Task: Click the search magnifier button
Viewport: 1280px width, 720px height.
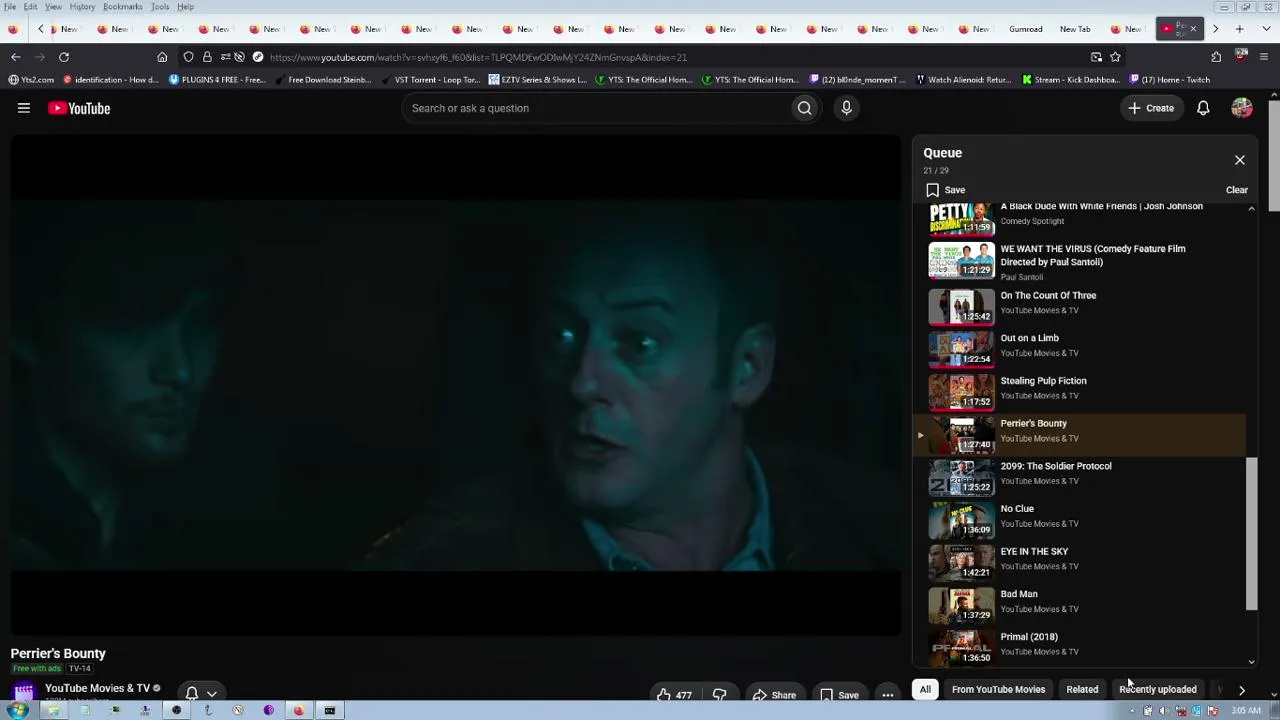Action: pyautogui.click(x=804, y=108)
